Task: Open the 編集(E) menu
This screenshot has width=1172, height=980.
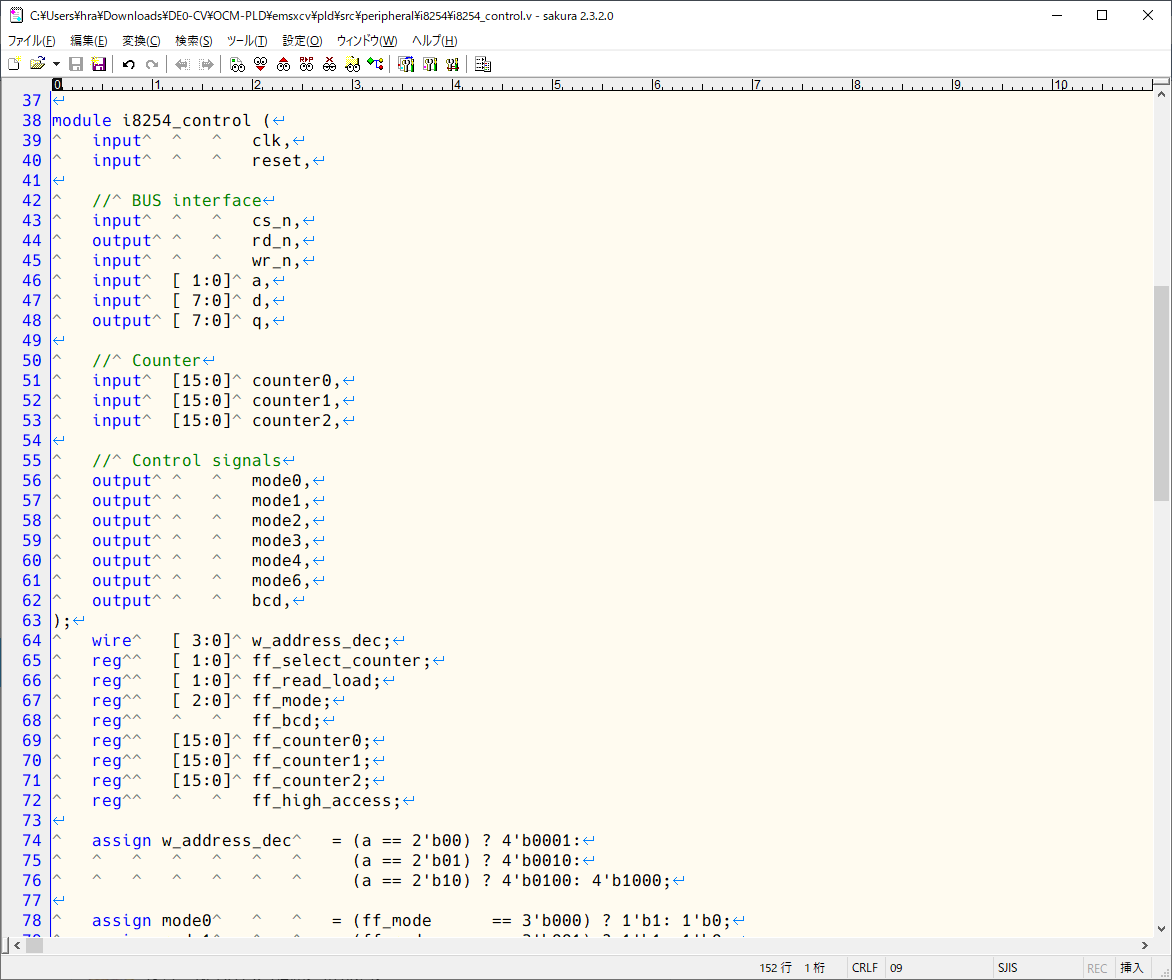Action: pyautogui.click(x=88, y=40)
